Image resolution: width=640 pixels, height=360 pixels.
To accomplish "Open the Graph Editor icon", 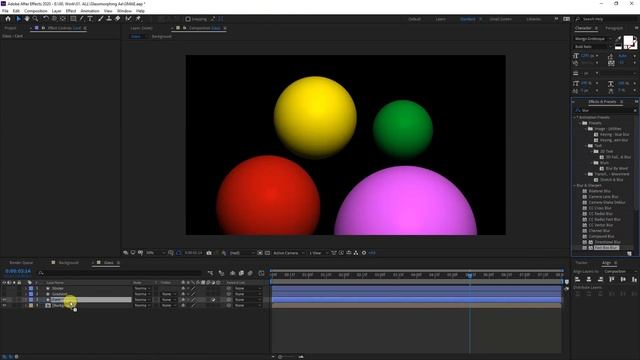I will [x=261, y=273].
